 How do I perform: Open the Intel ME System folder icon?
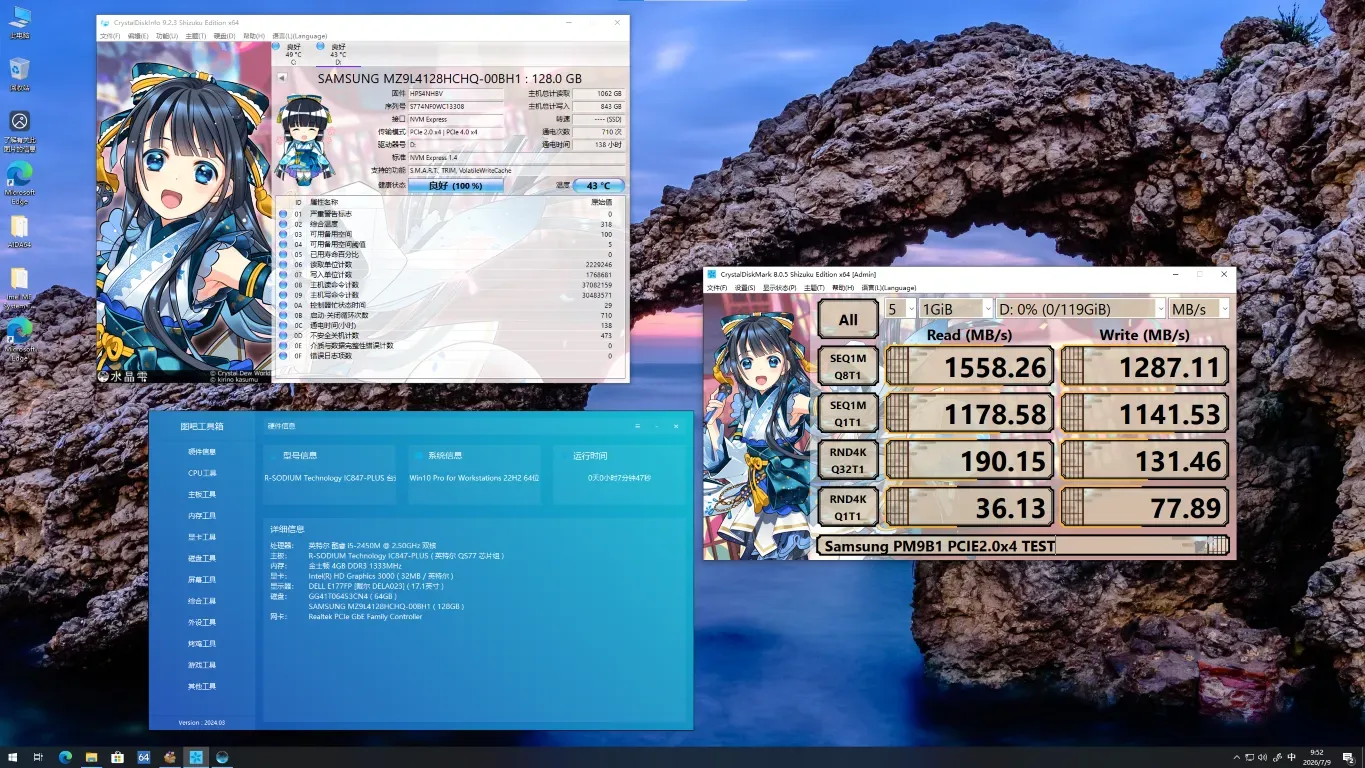tap(19, 283)
